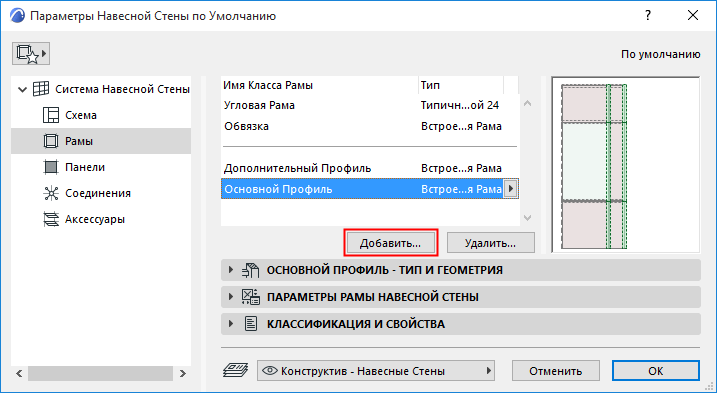Click the Основной Профиль type and geometry icon
This screenshot has width=717, height=393.
[x=251, y=270]
